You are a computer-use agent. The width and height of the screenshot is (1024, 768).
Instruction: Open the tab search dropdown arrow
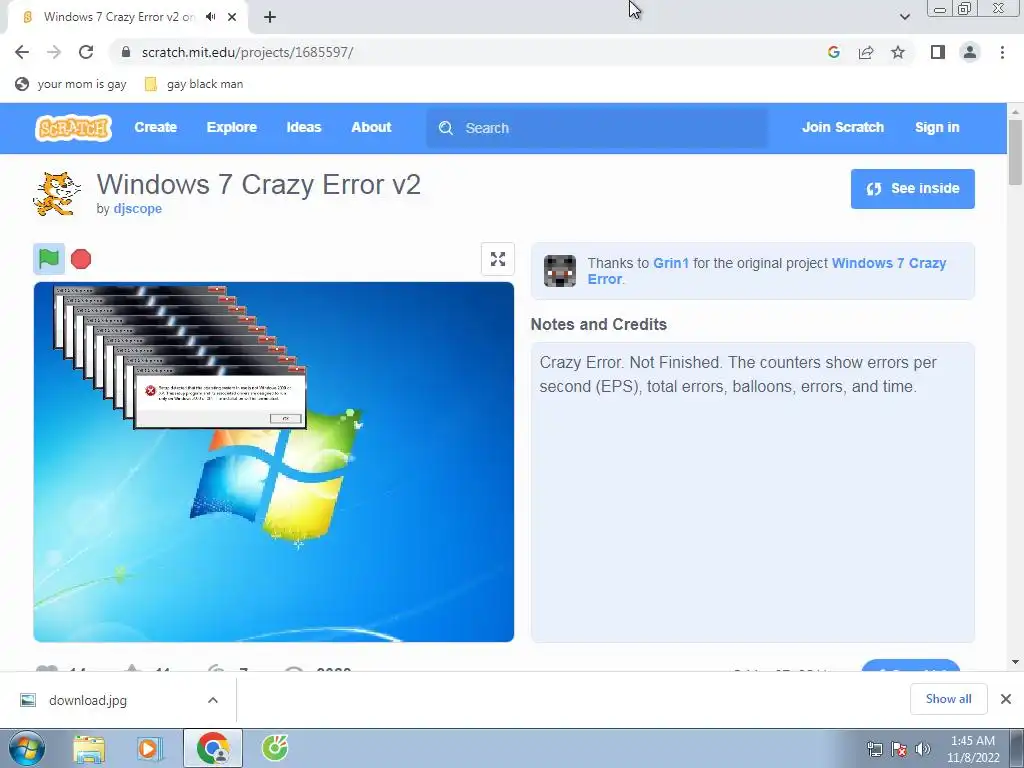(x=904, y=17)
